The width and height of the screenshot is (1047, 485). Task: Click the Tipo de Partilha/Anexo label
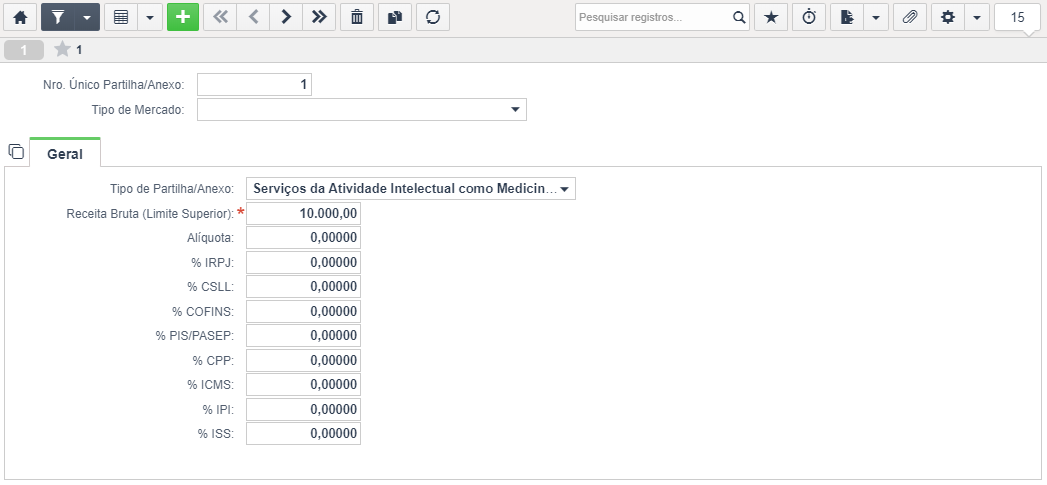pyautogui.click(x=172, y=189)
